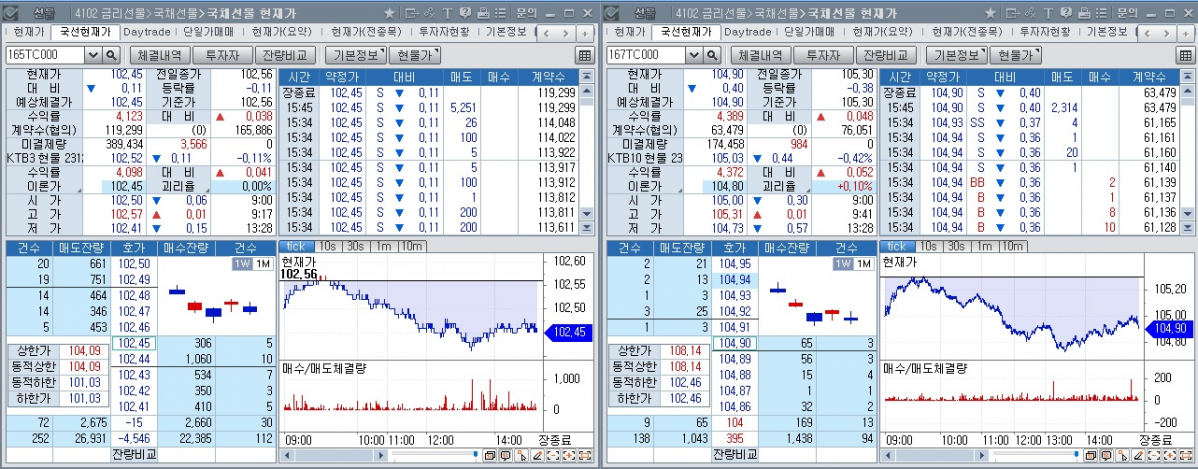The height and width of the screenshot is (469, 1198).
Task: Add left 165TC000 window to favorites star
Action: point(390,13)
